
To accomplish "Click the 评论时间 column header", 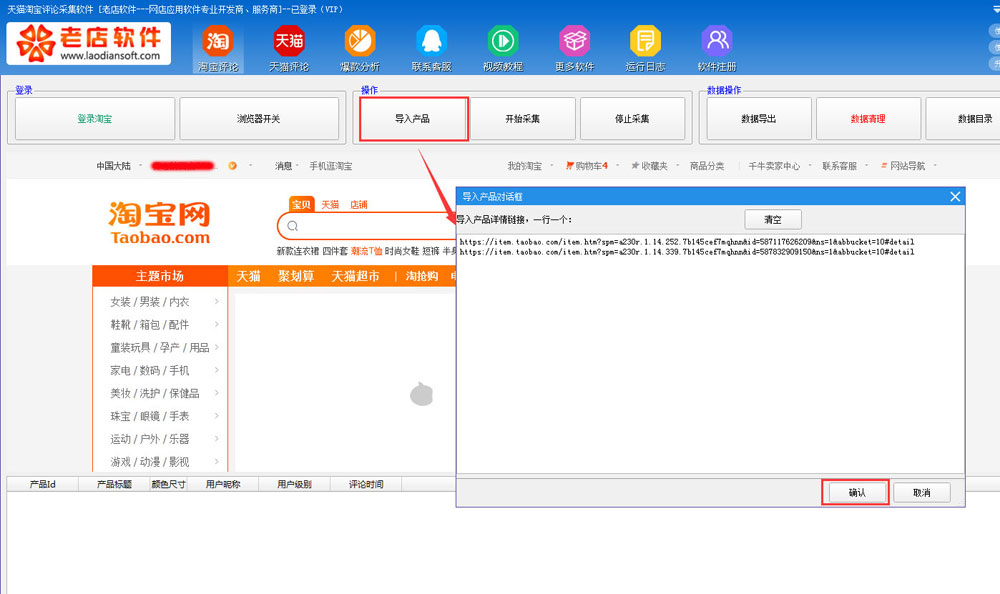I will [x=366, y=484].
